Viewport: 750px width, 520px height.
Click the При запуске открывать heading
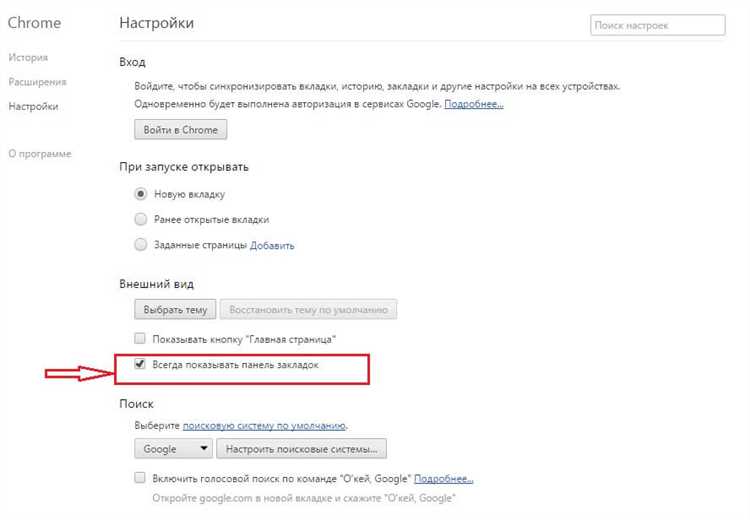[184, 167]
